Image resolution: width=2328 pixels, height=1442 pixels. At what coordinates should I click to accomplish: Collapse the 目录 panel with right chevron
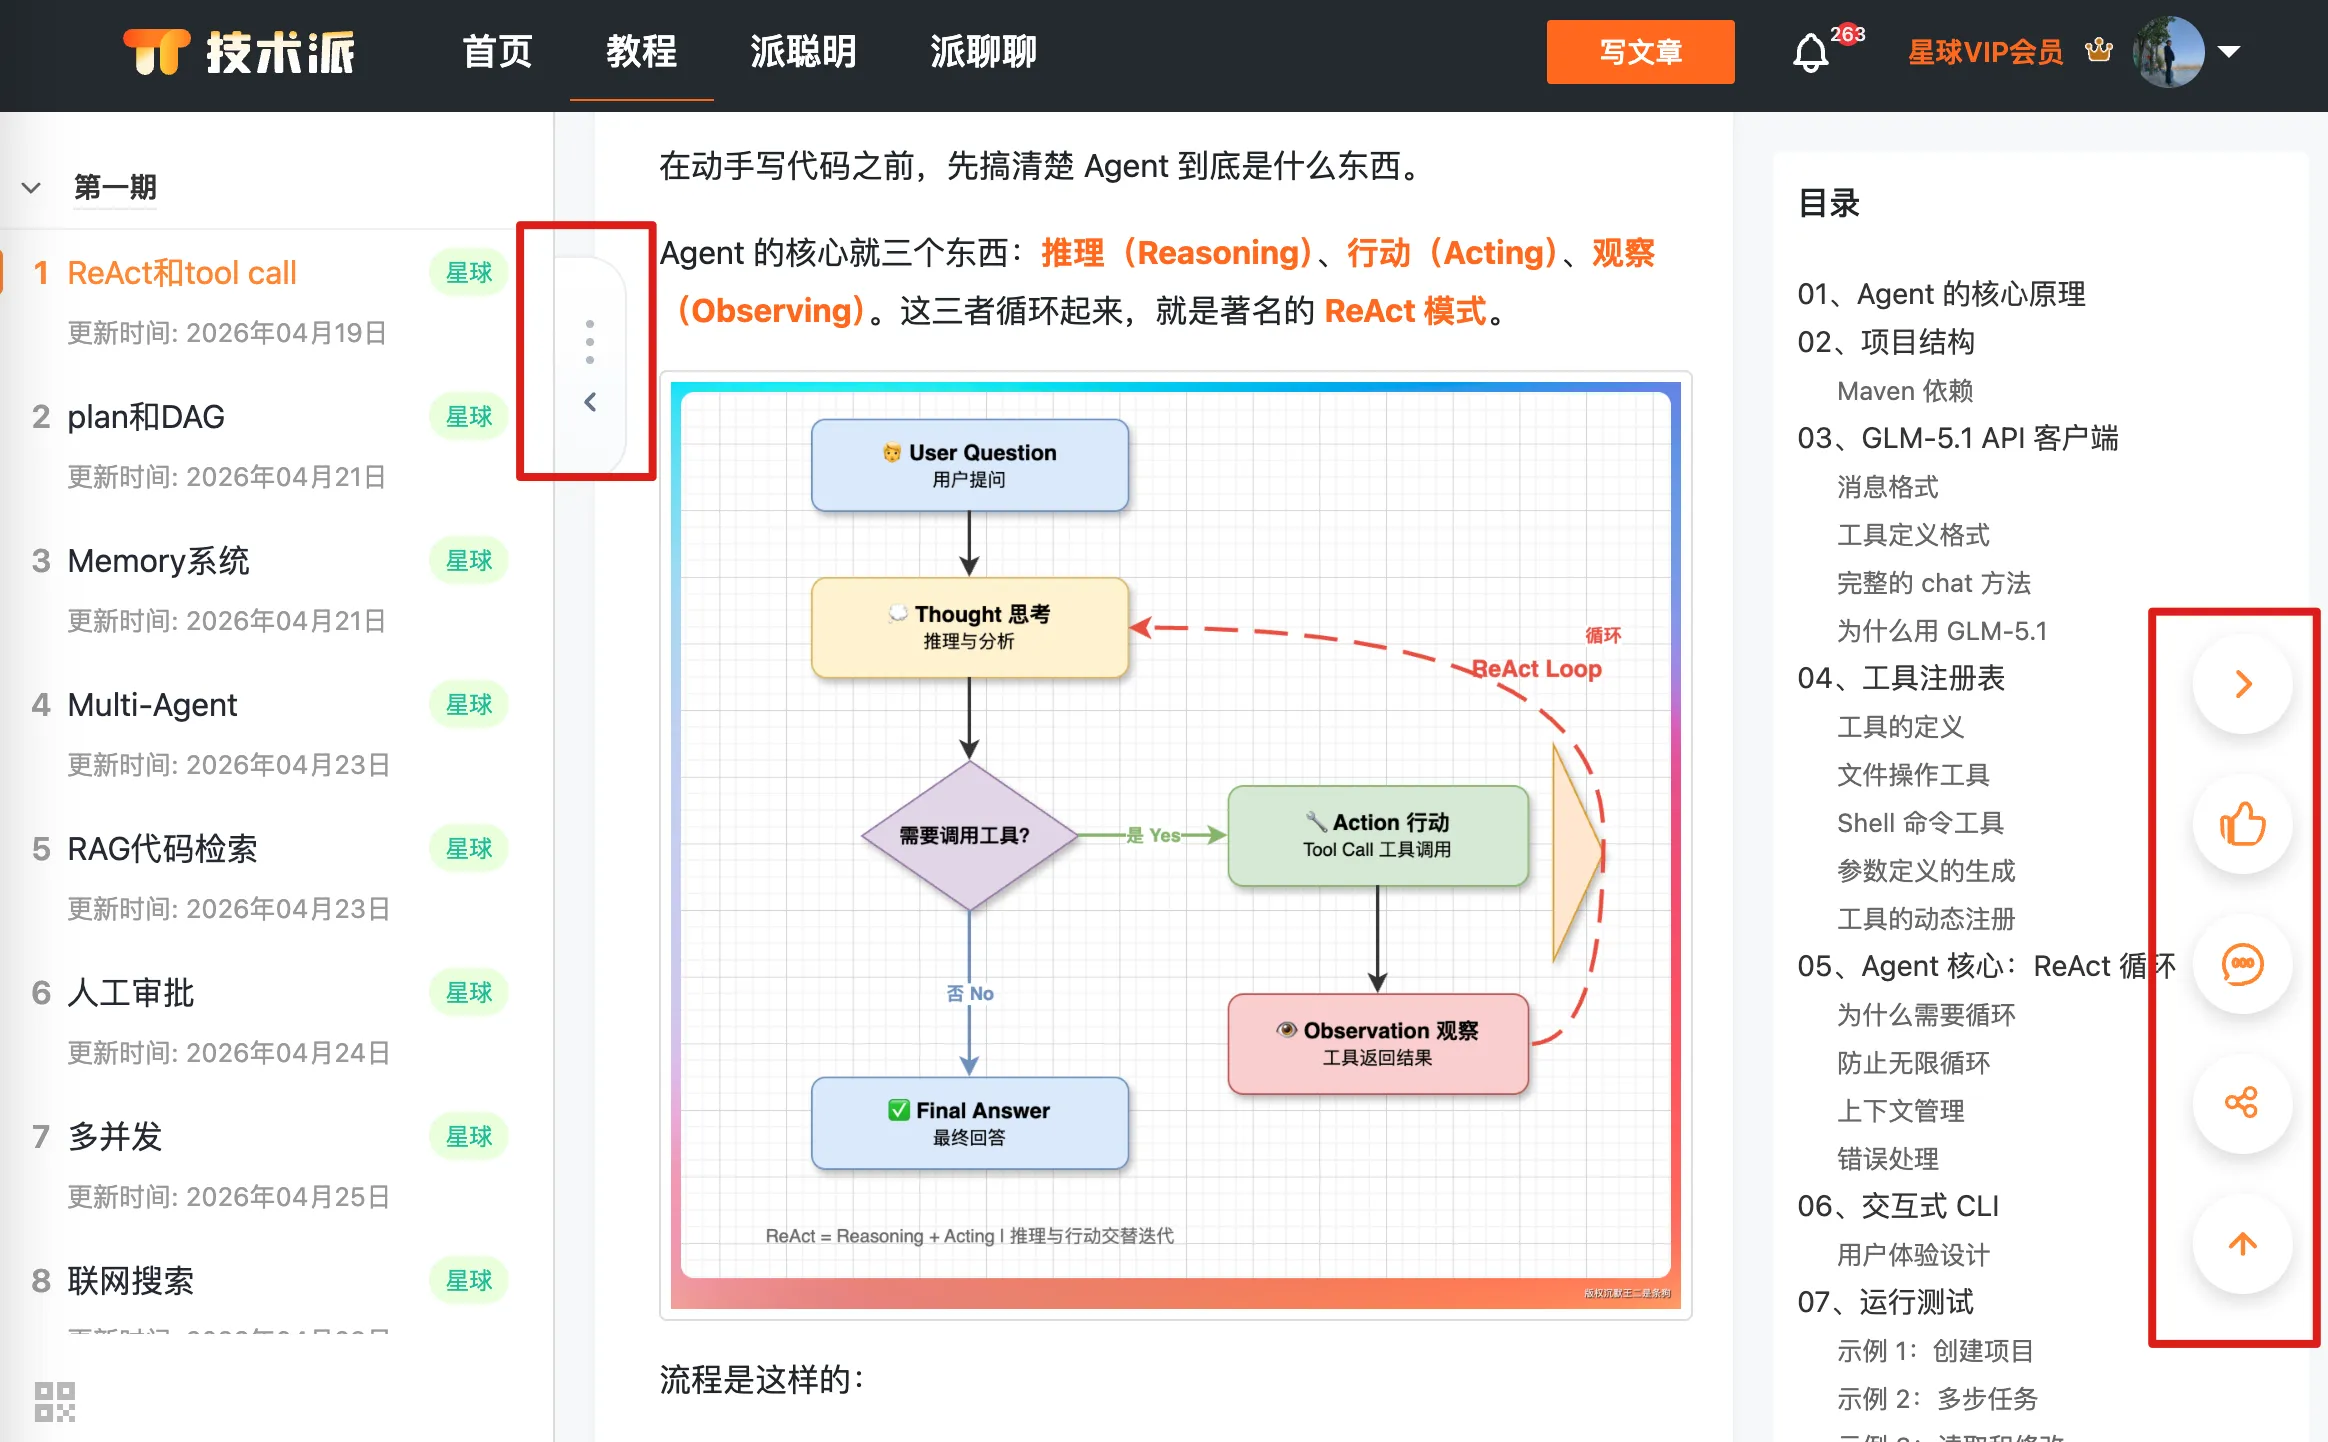2243,684
